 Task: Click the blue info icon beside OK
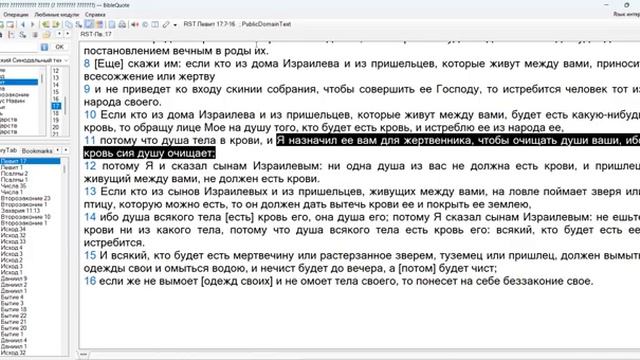coord(44,47)
